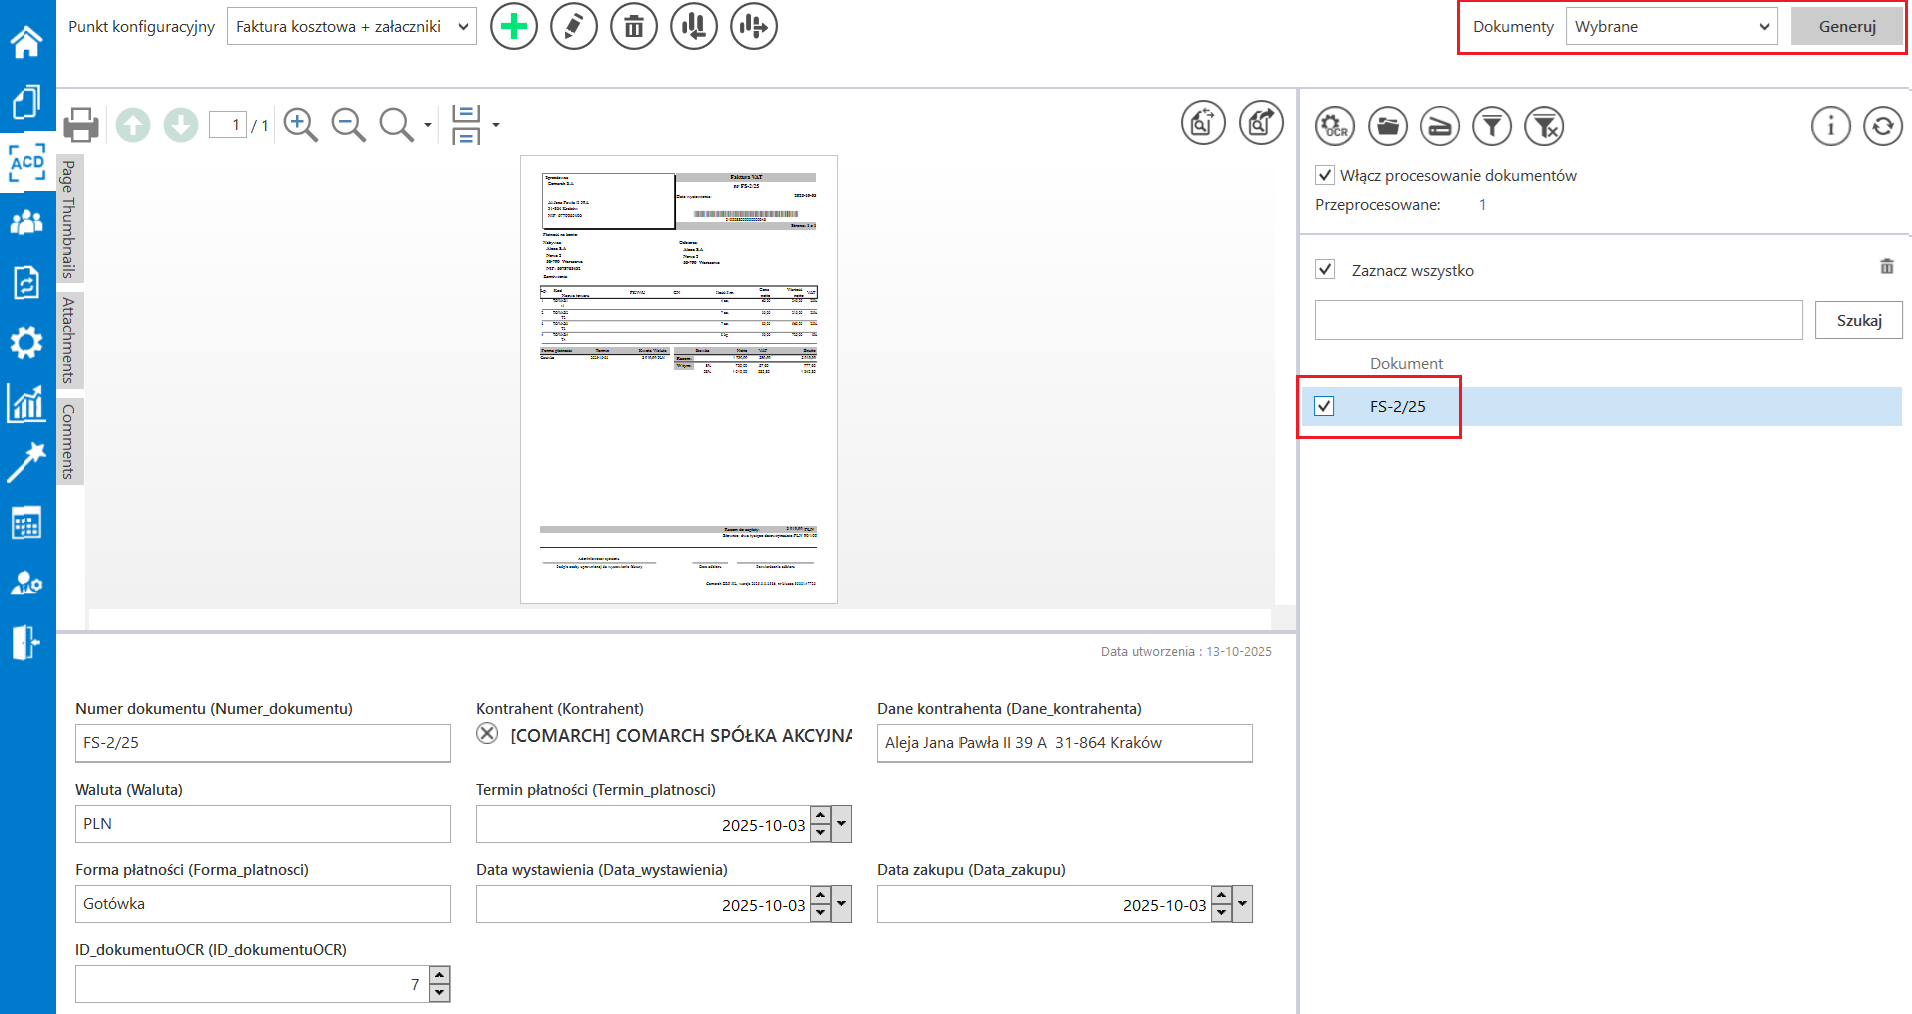Click the document search input field
The image size is (1912, 1014).
pos(1559,320)
